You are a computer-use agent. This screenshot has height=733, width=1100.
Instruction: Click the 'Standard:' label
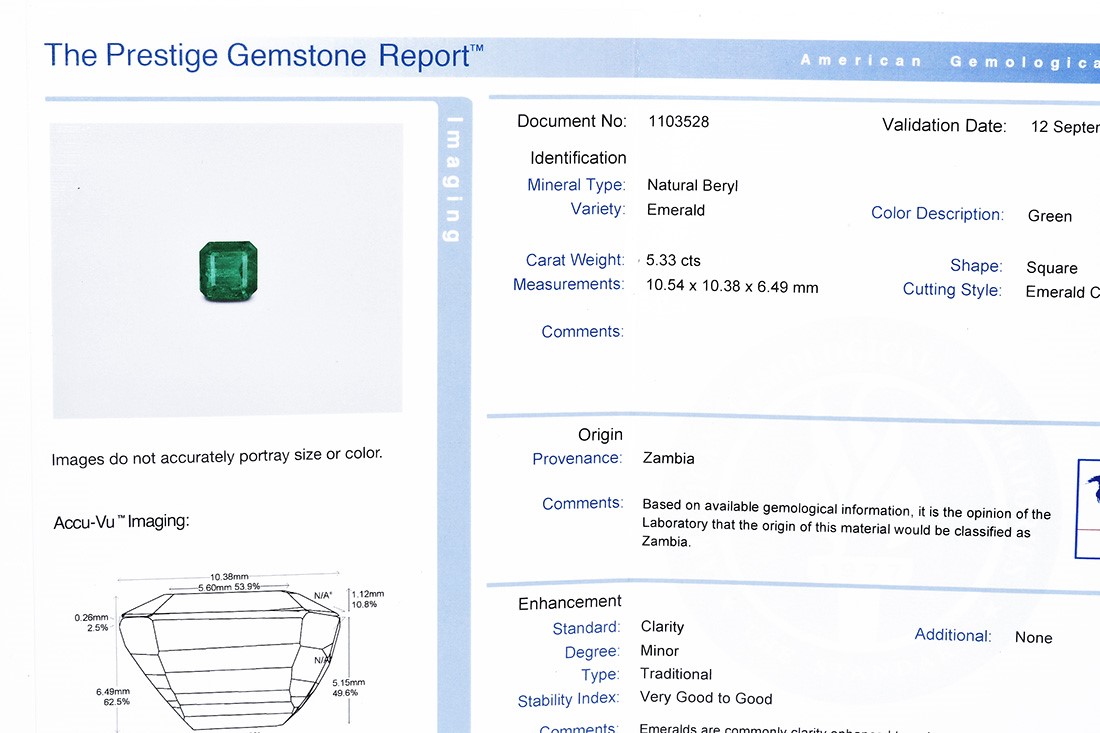(x=586, y=628)
